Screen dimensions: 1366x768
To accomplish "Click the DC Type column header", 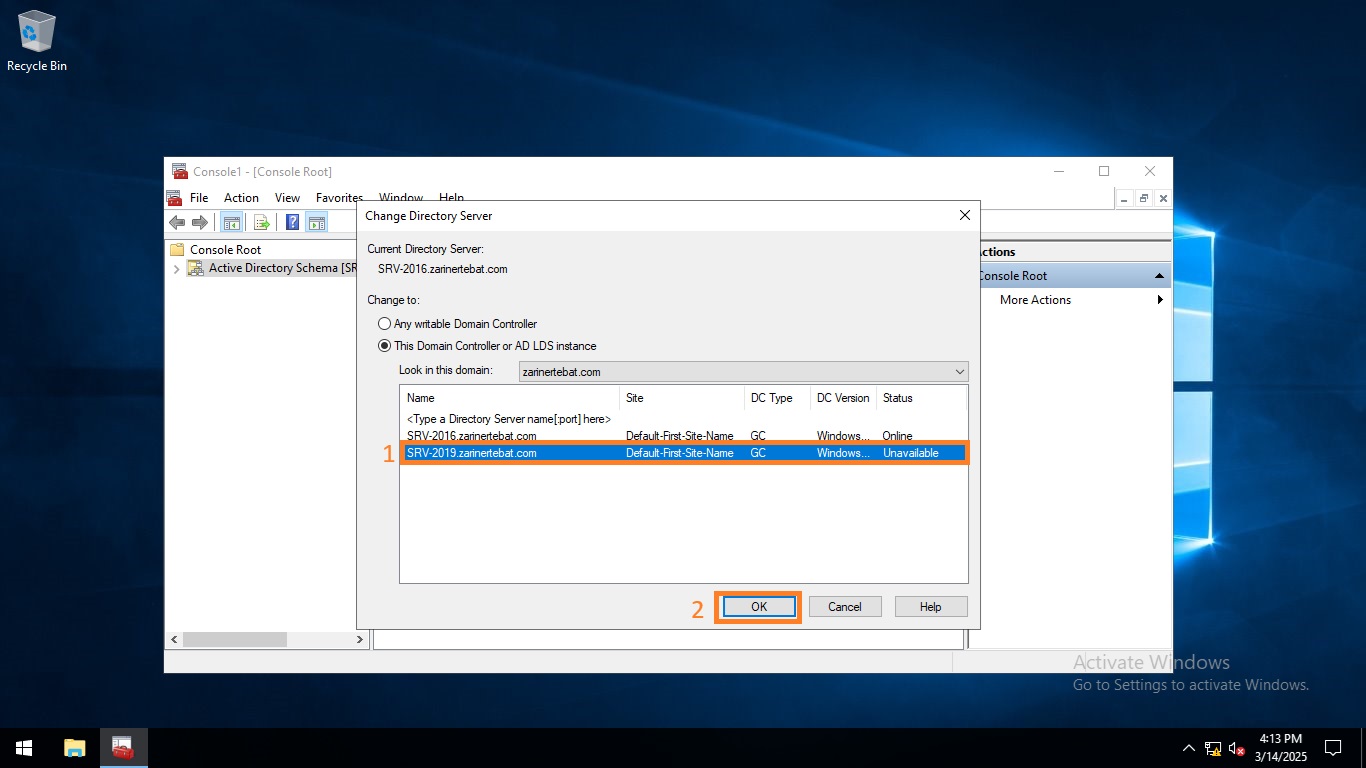I will pos(777,398).
